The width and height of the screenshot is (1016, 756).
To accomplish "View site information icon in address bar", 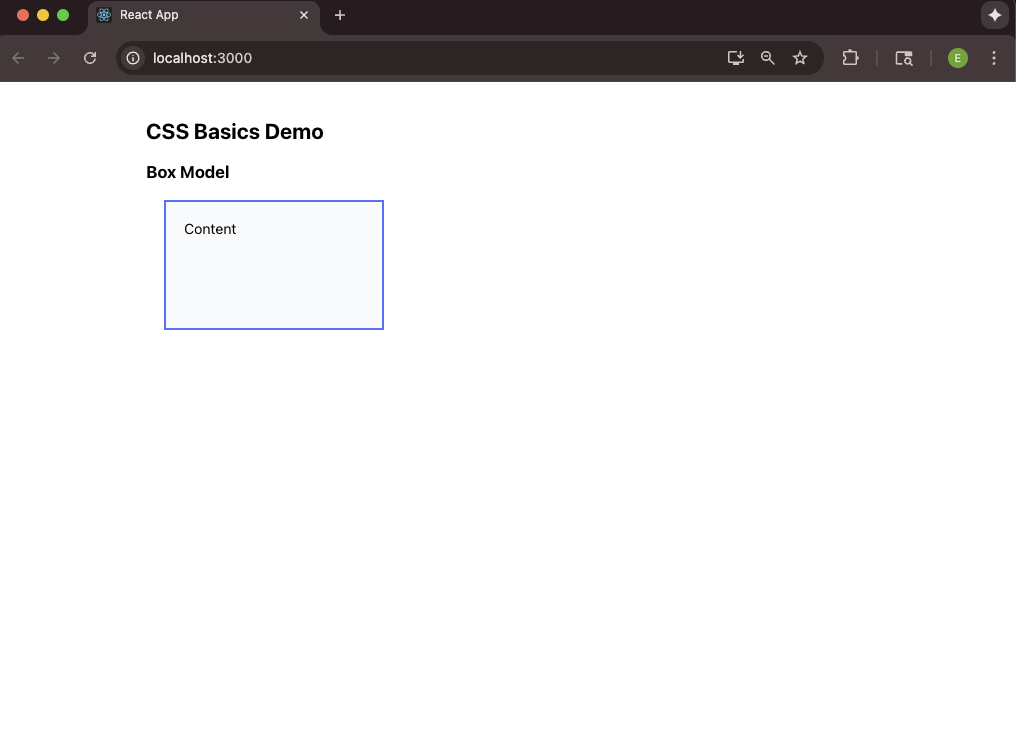I will point(133,58).
